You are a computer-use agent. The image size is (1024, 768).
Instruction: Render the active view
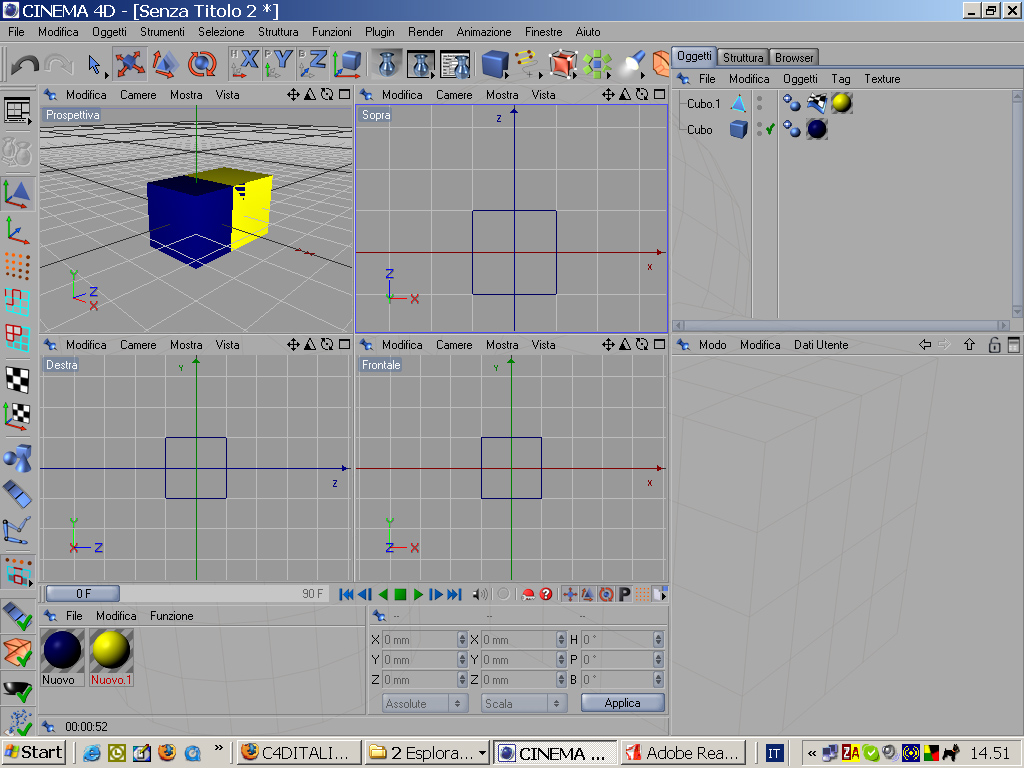pos(387,64)
